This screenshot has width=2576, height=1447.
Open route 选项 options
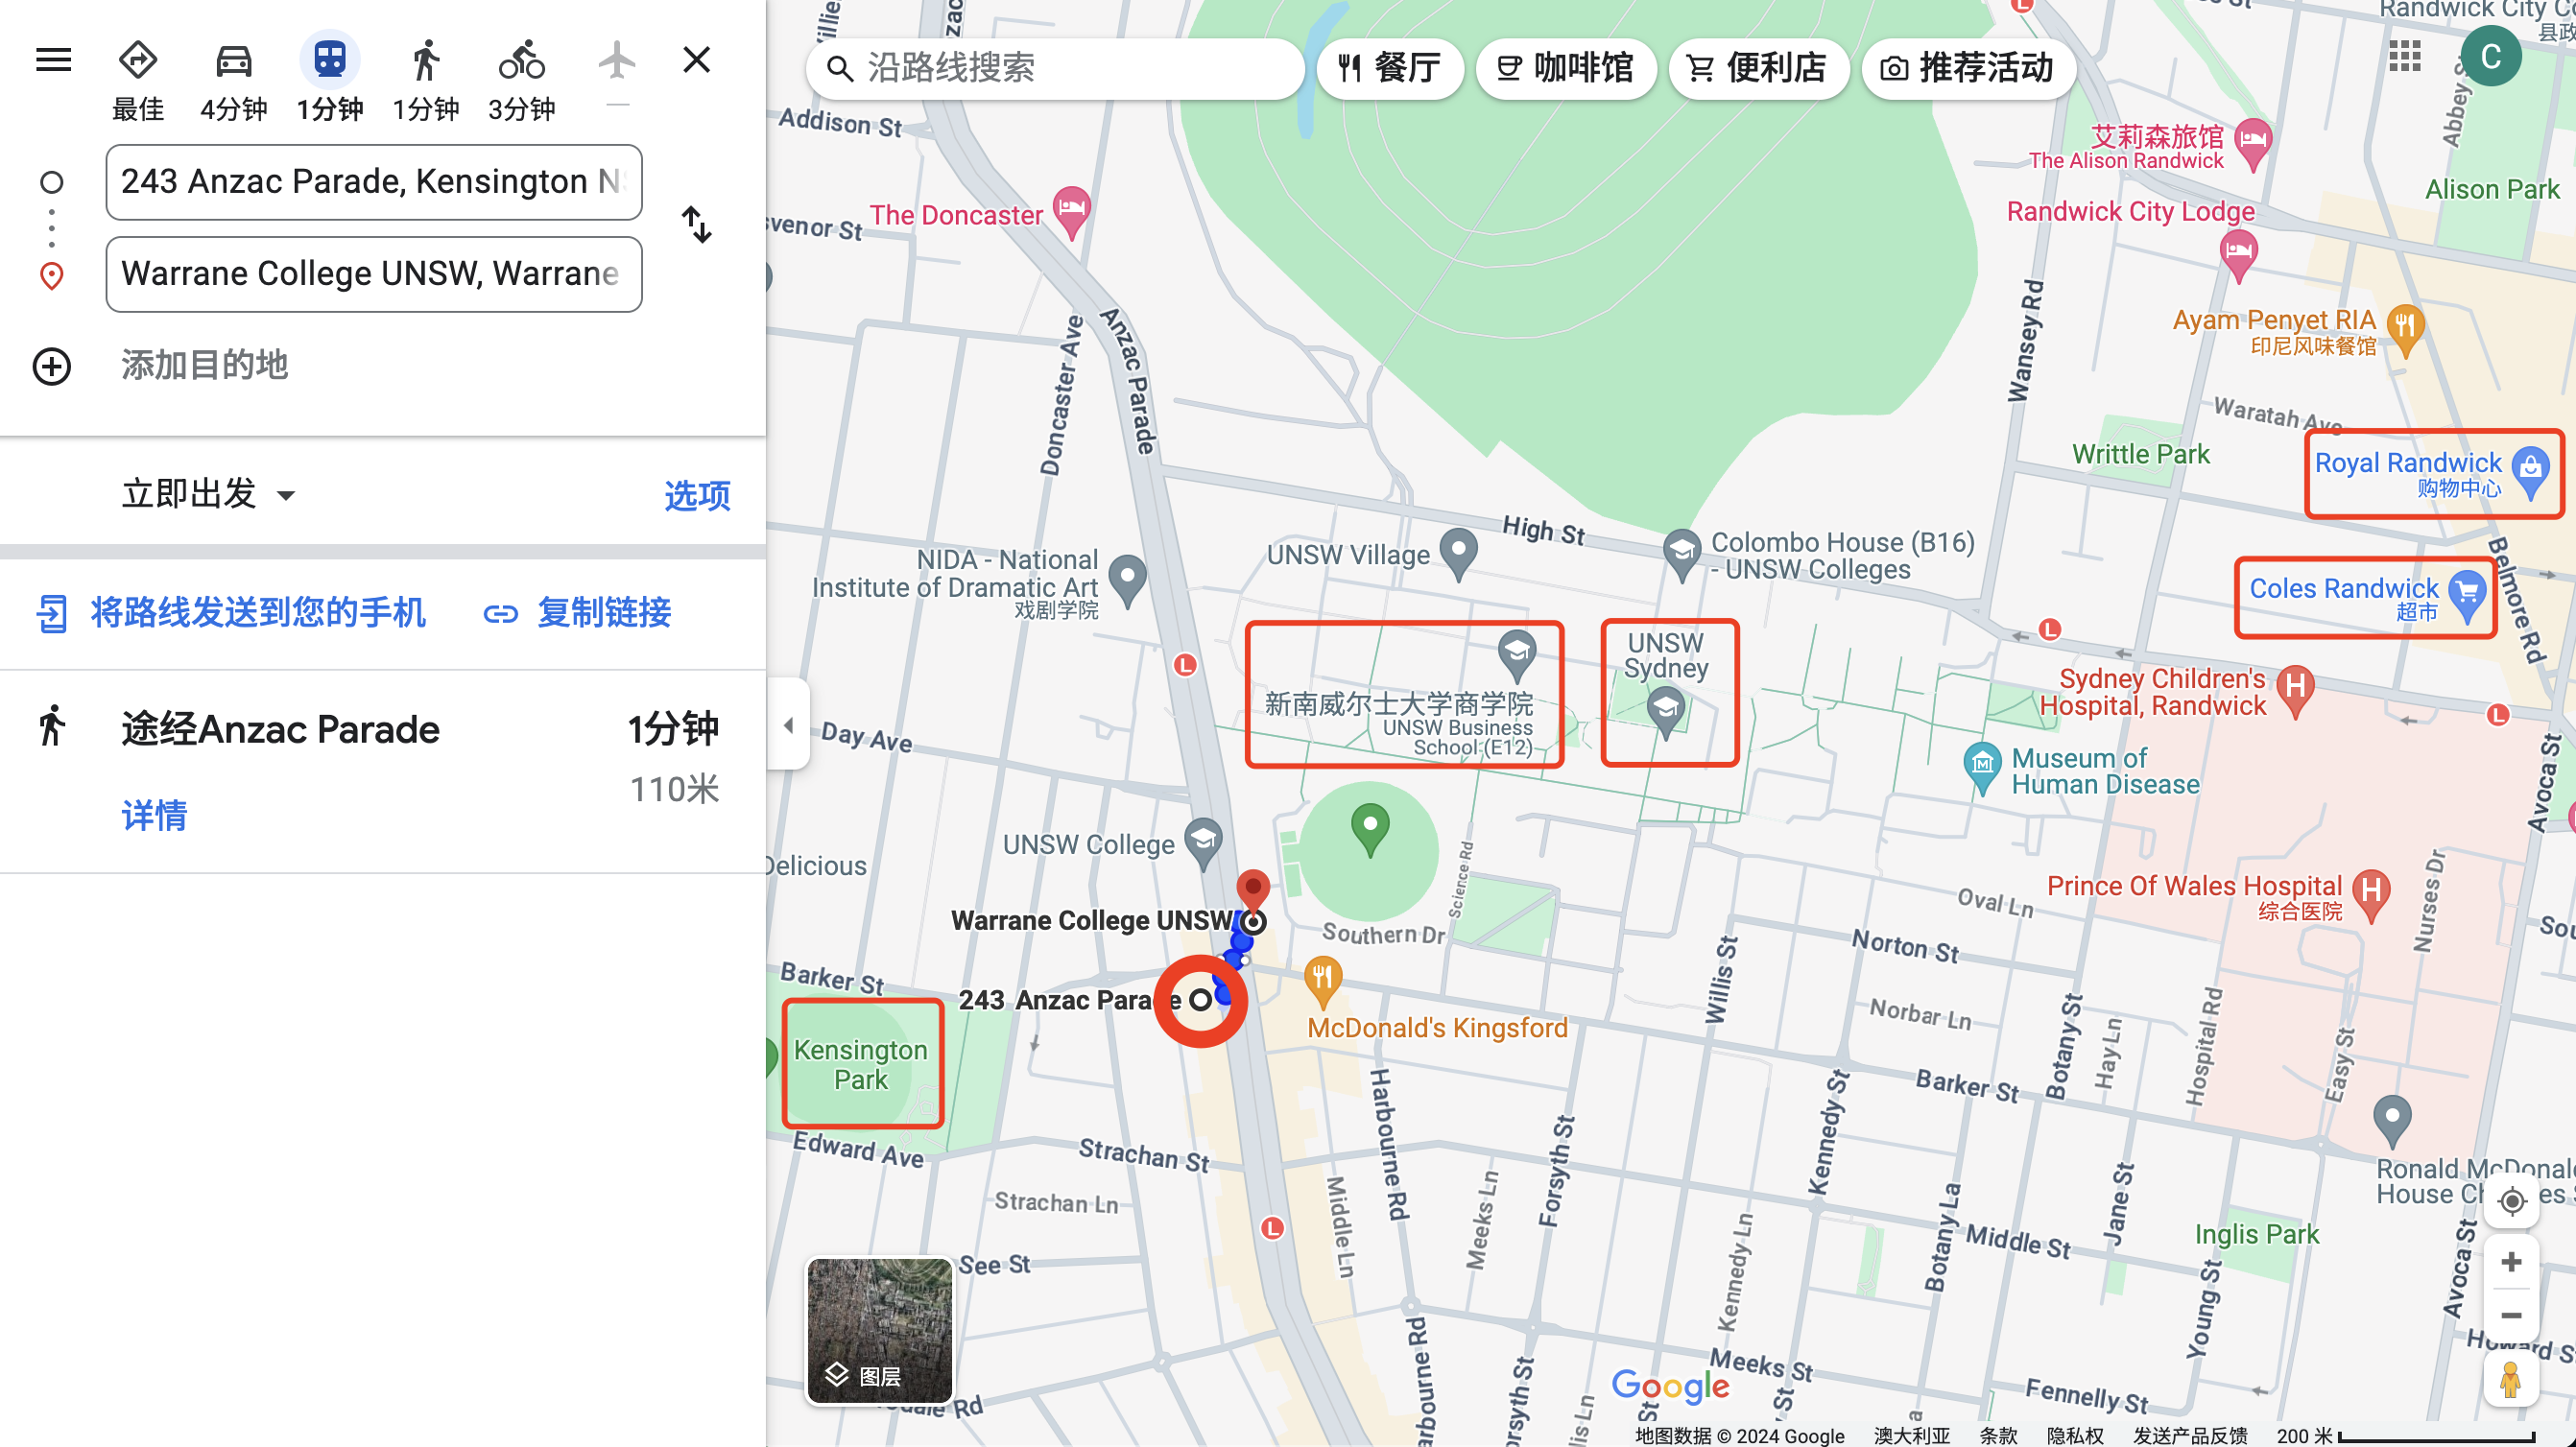[x=697, y=496]
